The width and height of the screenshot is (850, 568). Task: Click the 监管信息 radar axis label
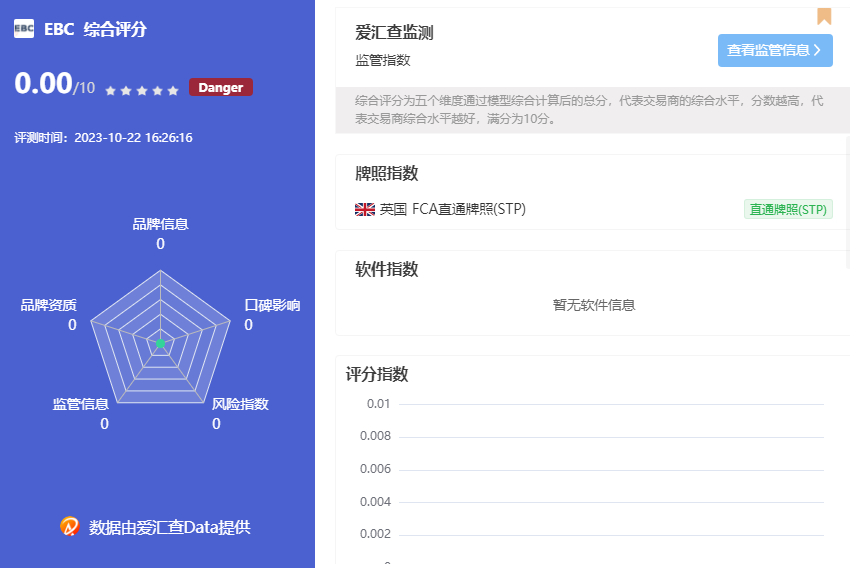81,404
